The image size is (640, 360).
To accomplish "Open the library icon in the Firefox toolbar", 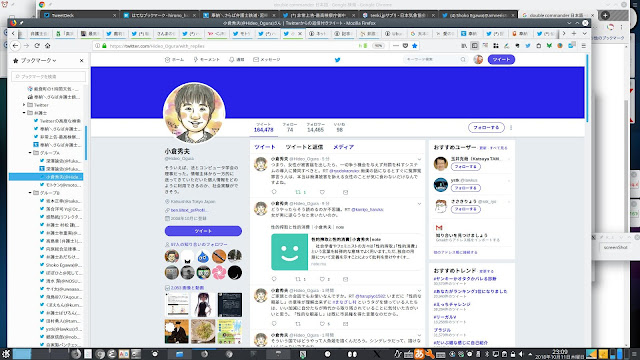I will (464, 46).
